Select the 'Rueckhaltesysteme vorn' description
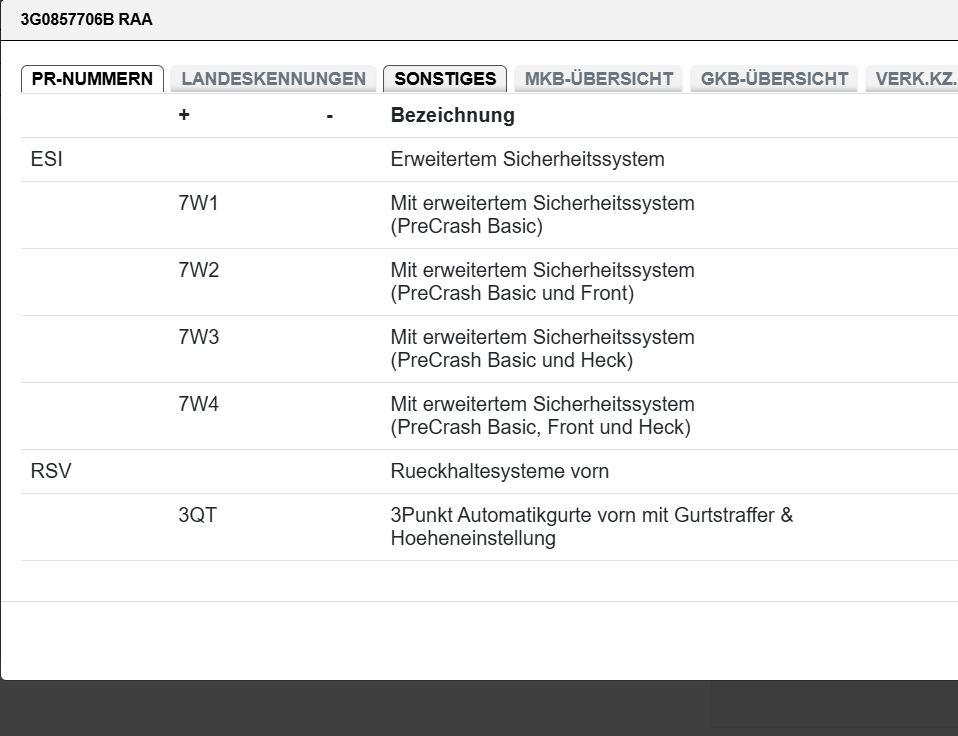The width and height of the screenshot is (958, 736). tap(499, 471)
